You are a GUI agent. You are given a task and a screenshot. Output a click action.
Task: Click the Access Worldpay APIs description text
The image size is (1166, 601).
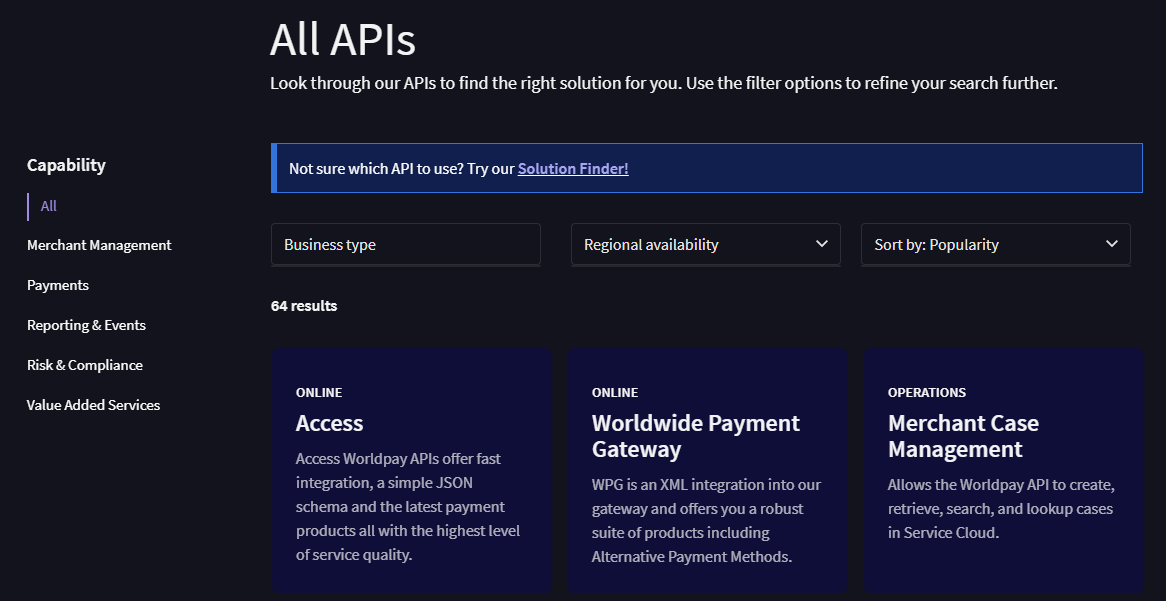coord(410,506)
